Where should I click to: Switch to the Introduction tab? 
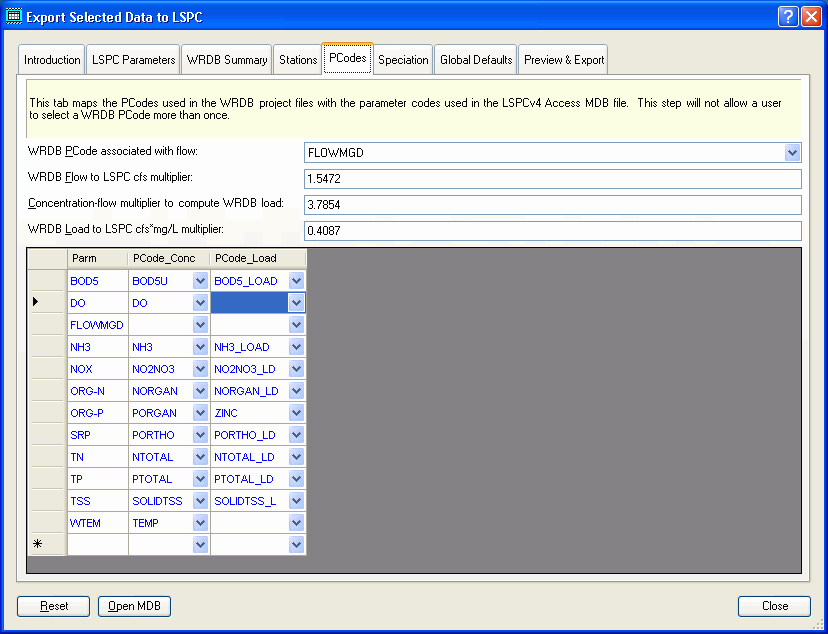pyautogui.click(x=51, y=59)
